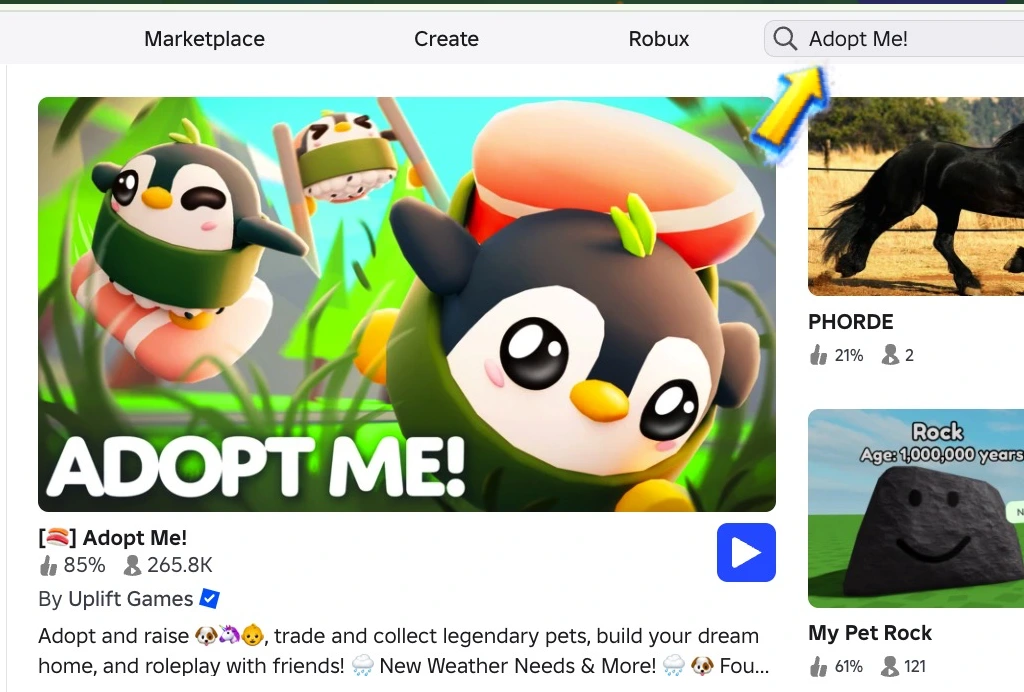Screen dimensions: 1024x692
Task: Click the Adopt Me! description text
Action: tap(404, 650)
